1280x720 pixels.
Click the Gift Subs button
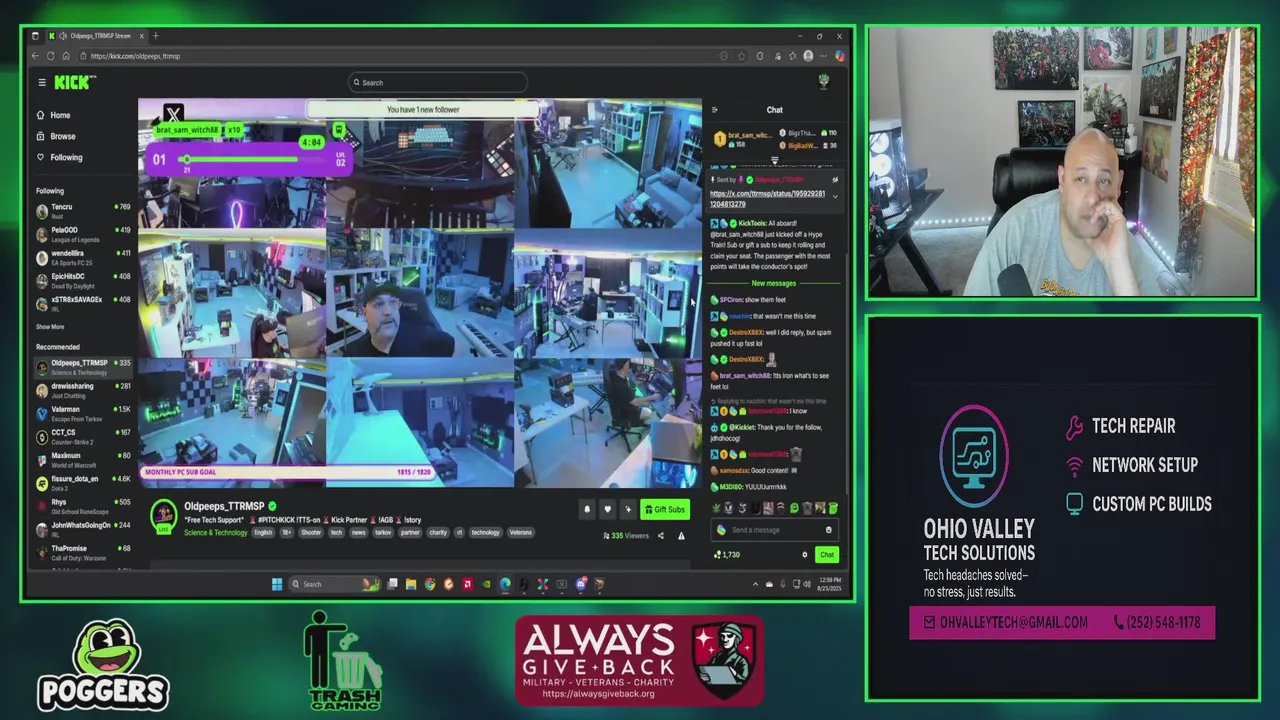pos(665,509)
